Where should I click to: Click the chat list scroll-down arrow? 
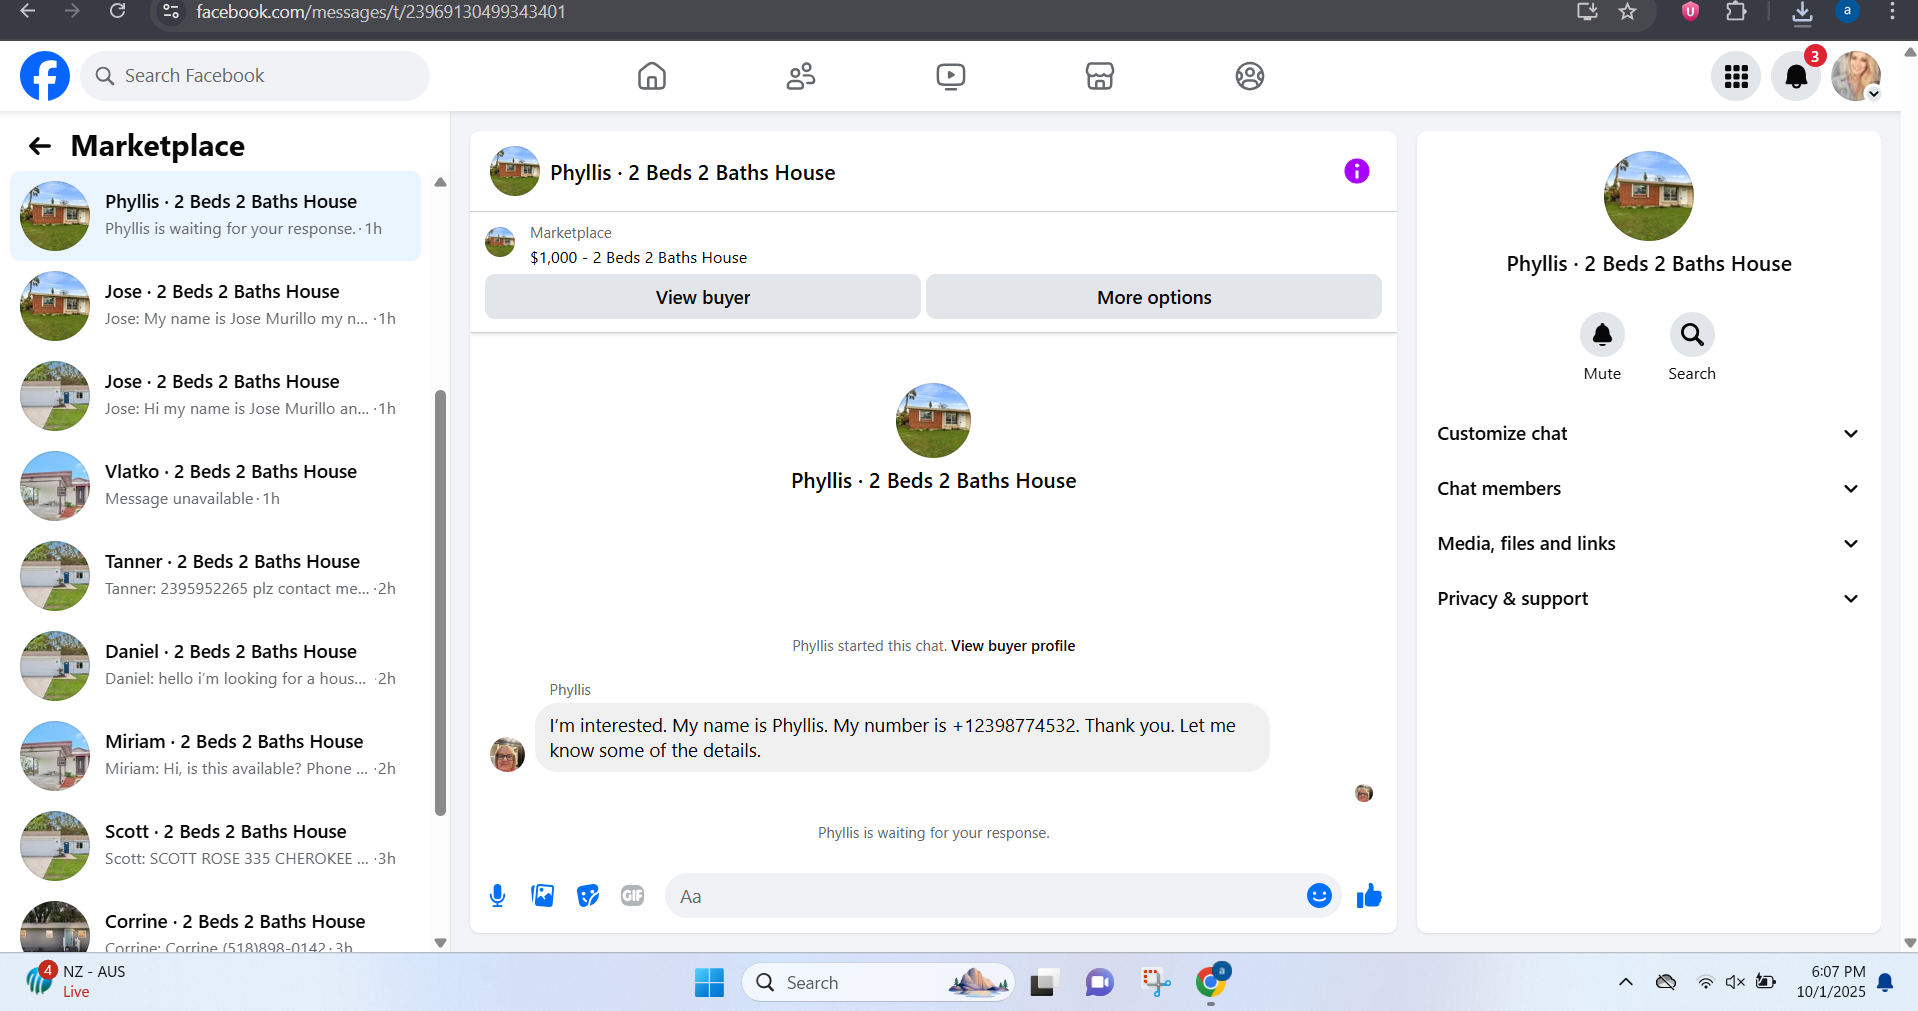coord(440,942)
